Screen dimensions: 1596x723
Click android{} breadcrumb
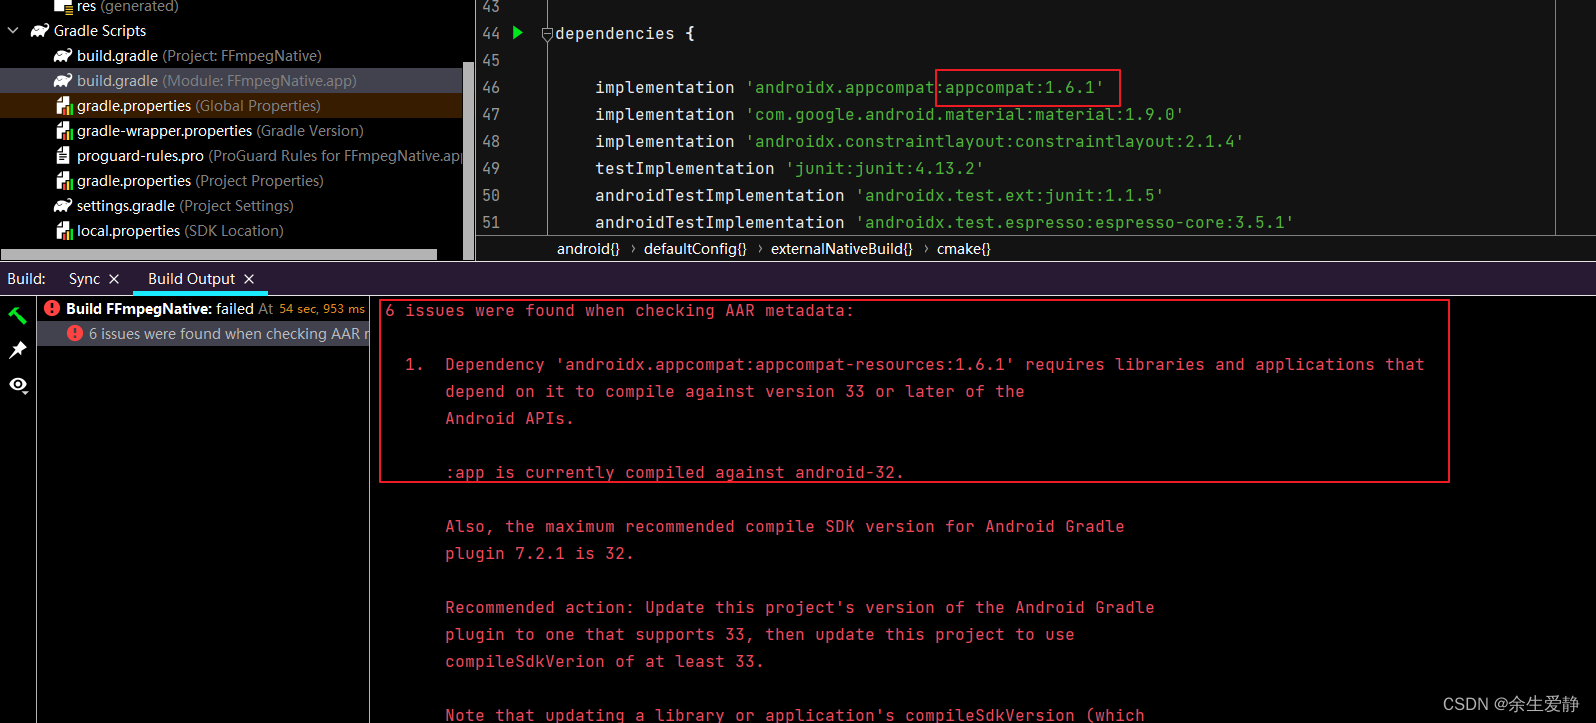(588, 249)
